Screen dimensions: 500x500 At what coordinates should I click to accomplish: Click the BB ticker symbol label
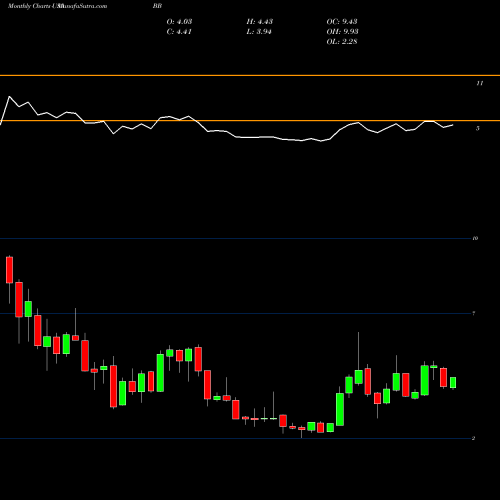point(157,6)
